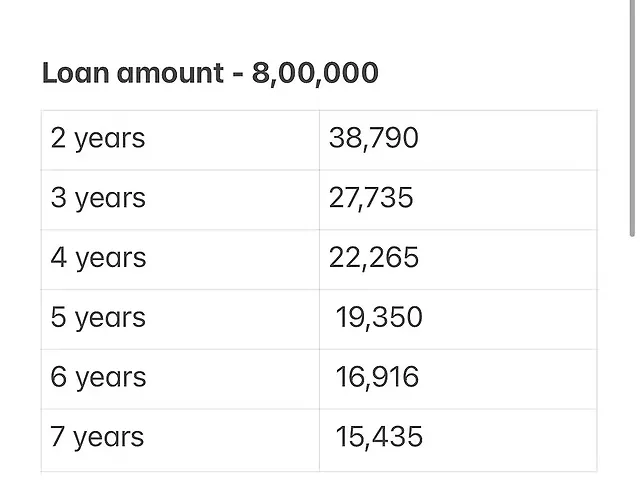Image resolution: width=640 pixels, height=480 pixels.
Task: Select the 2 years table cell
Action: (180, 140)
